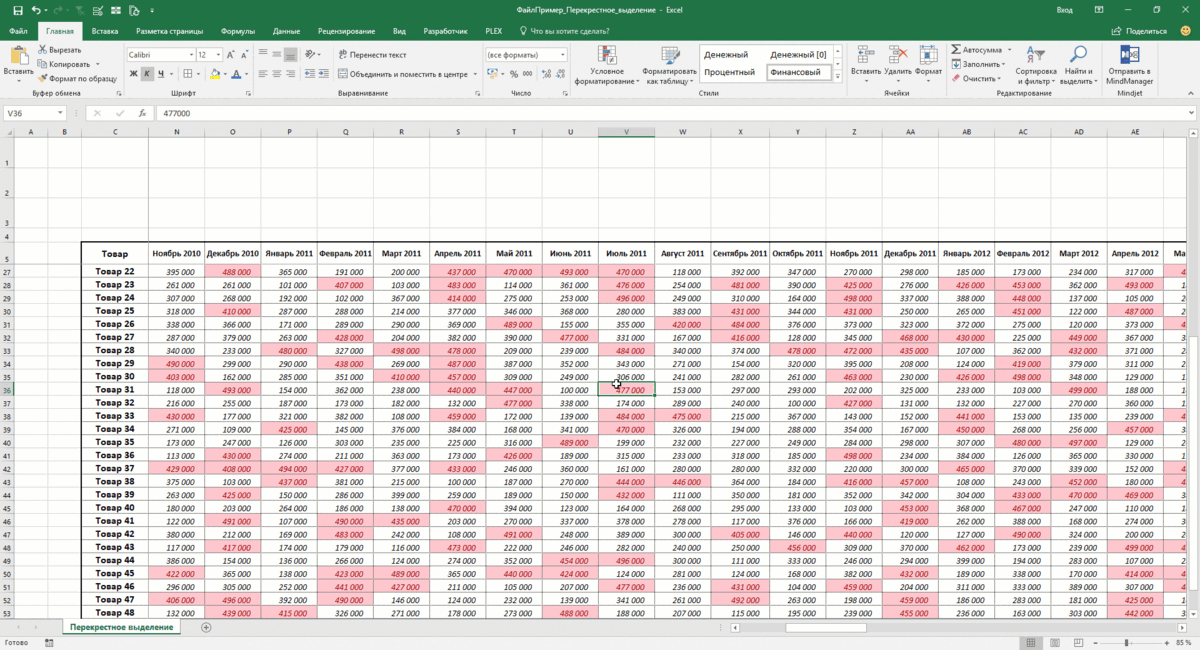
Task: Toggle Wrap Text (Перенести текст)
Action: tap(372, 54)
